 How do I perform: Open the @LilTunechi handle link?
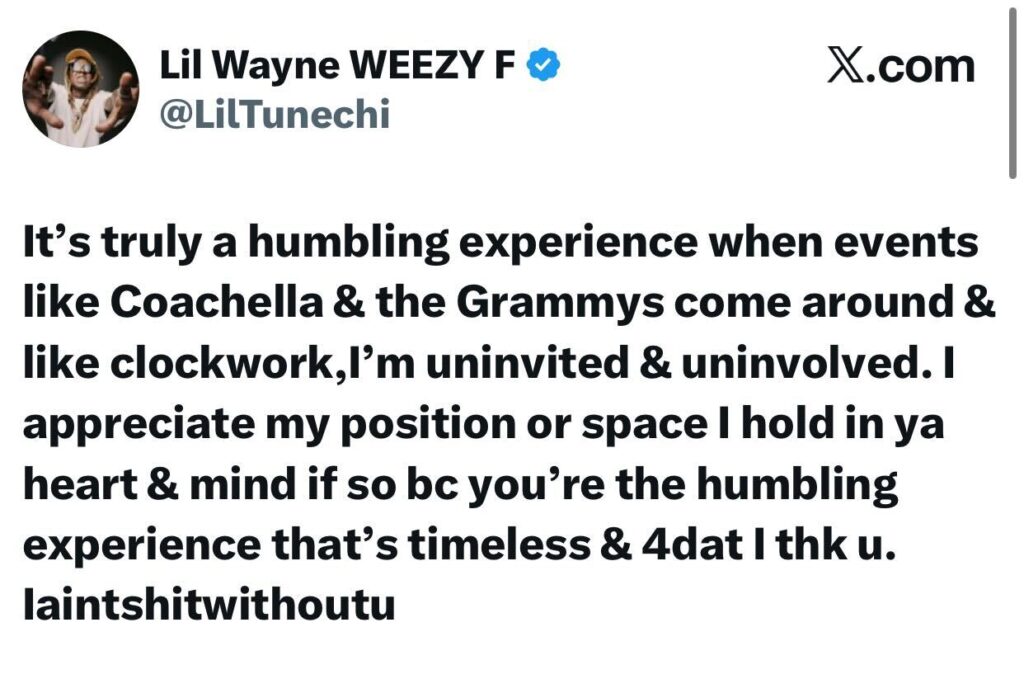point(274,116)
